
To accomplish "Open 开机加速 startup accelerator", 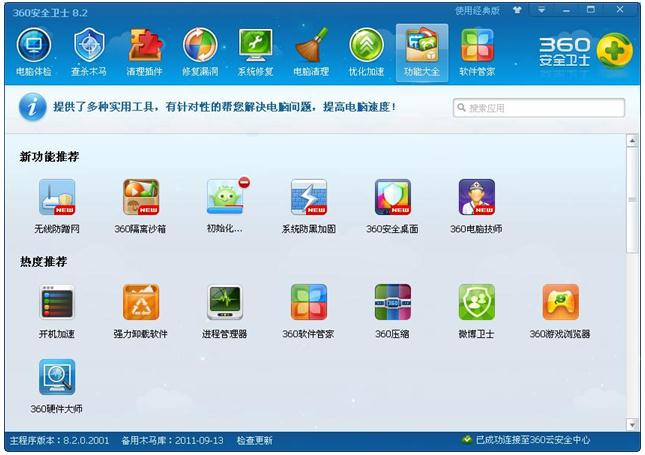I will coord(57,311).
